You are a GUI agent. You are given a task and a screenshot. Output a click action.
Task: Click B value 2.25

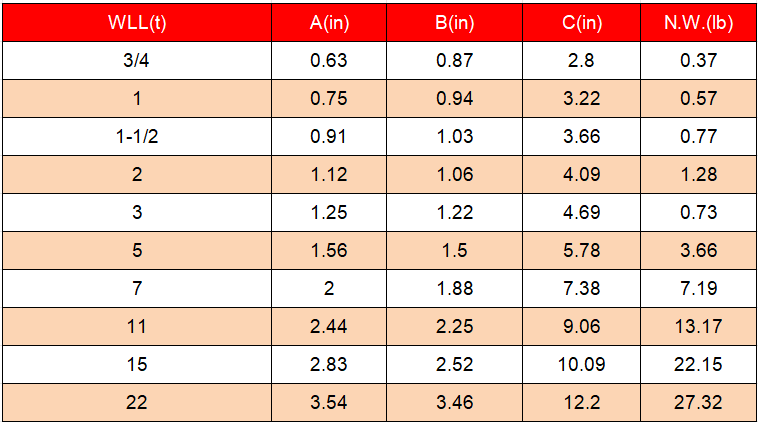point(454,327)
